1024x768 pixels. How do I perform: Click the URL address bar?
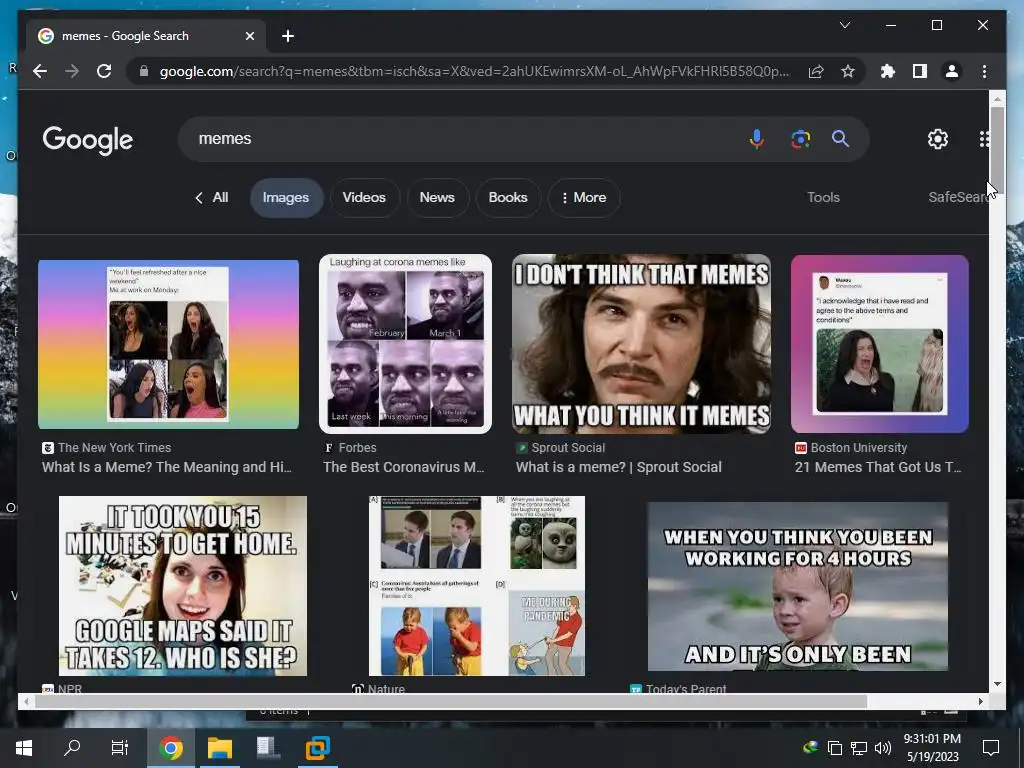[x=473, y=71]
